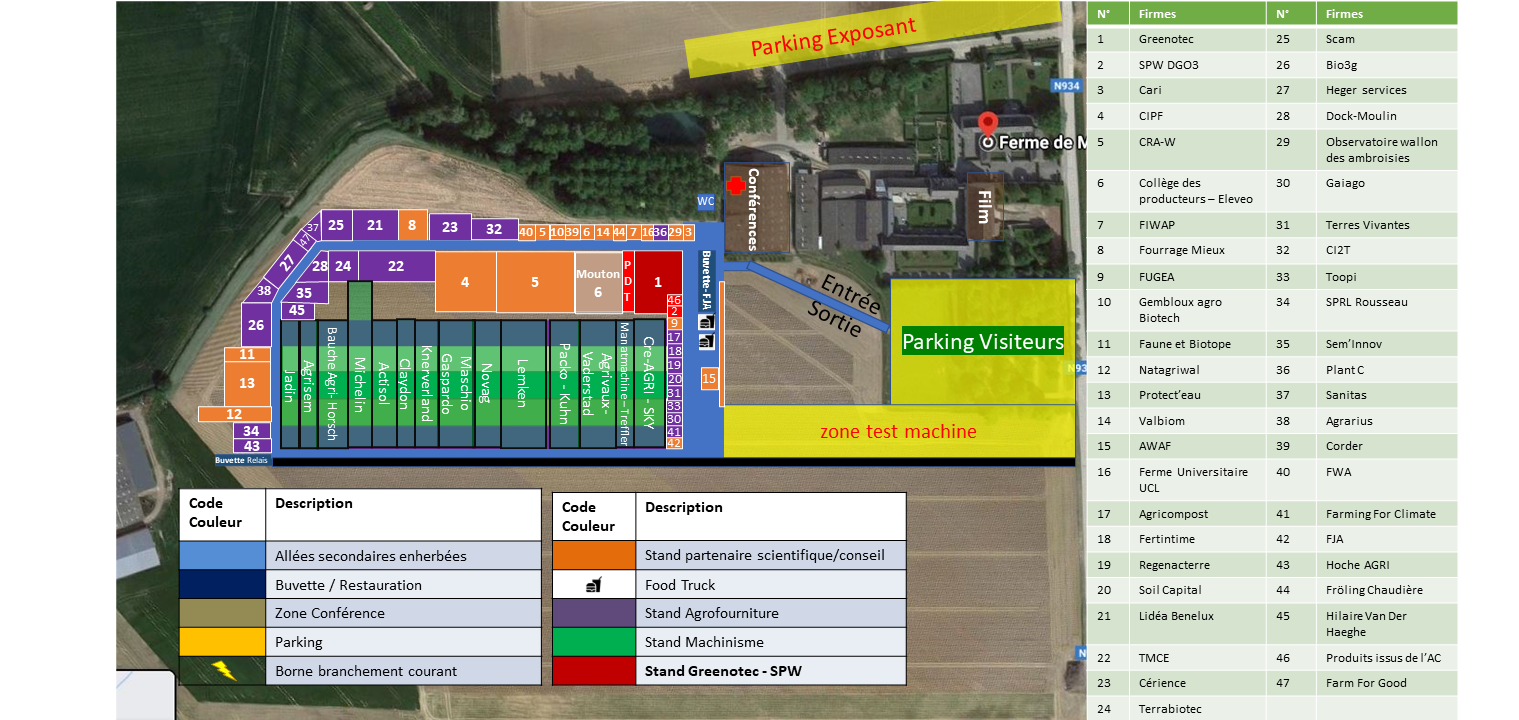Click the Buvette Relais label
The image size is (1519, 720).
click(243, 461)
